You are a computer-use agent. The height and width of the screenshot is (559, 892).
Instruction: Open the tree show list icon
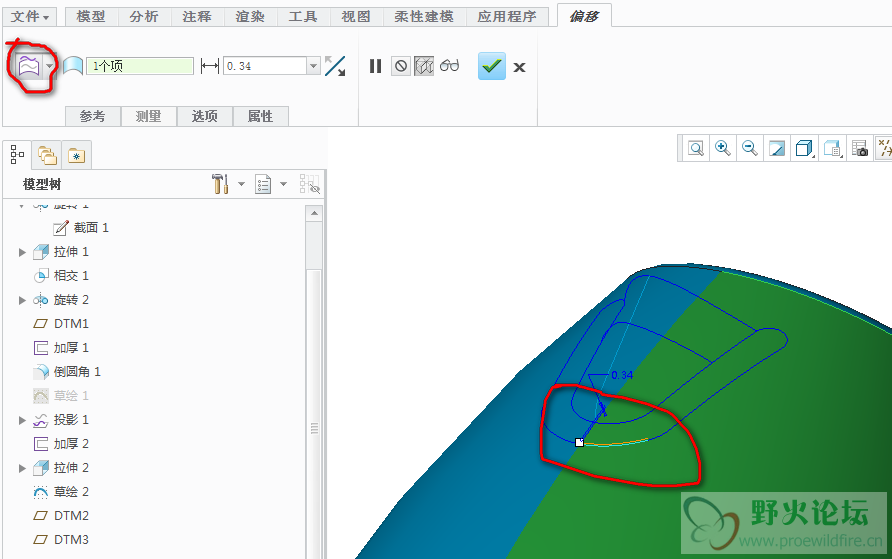(263, 184)
